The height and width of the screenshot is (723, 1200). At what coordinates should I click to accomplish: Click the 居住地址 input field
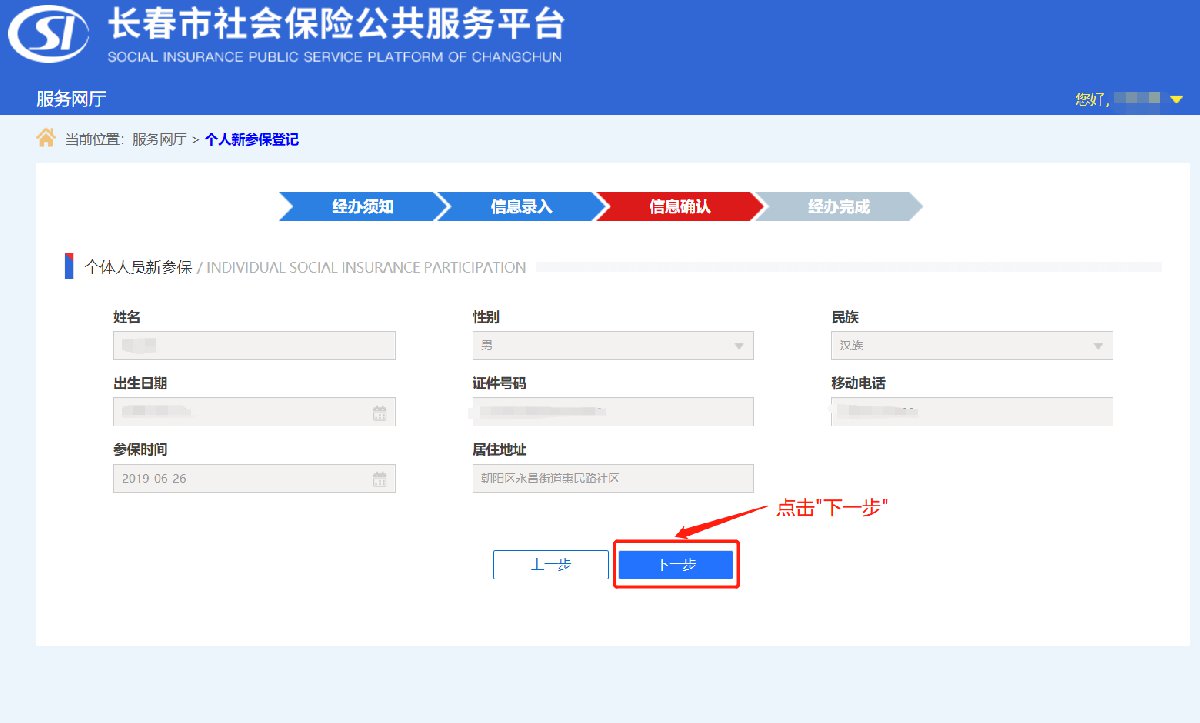pos(613,478)
